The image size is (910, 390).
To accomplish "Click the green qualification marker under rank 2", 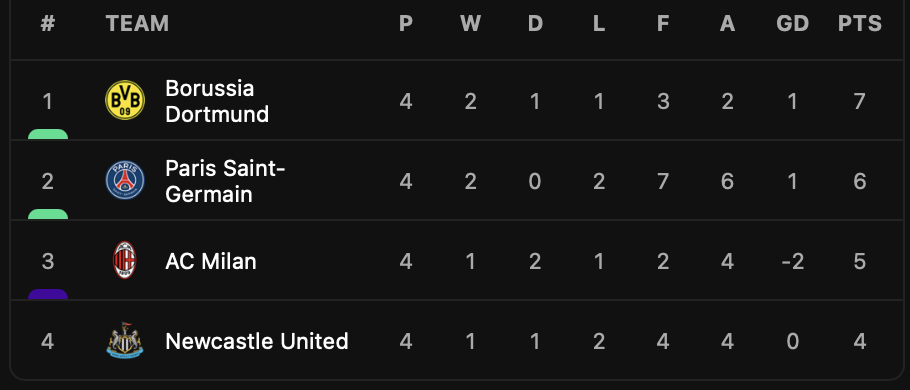I will tap(48, 214).
